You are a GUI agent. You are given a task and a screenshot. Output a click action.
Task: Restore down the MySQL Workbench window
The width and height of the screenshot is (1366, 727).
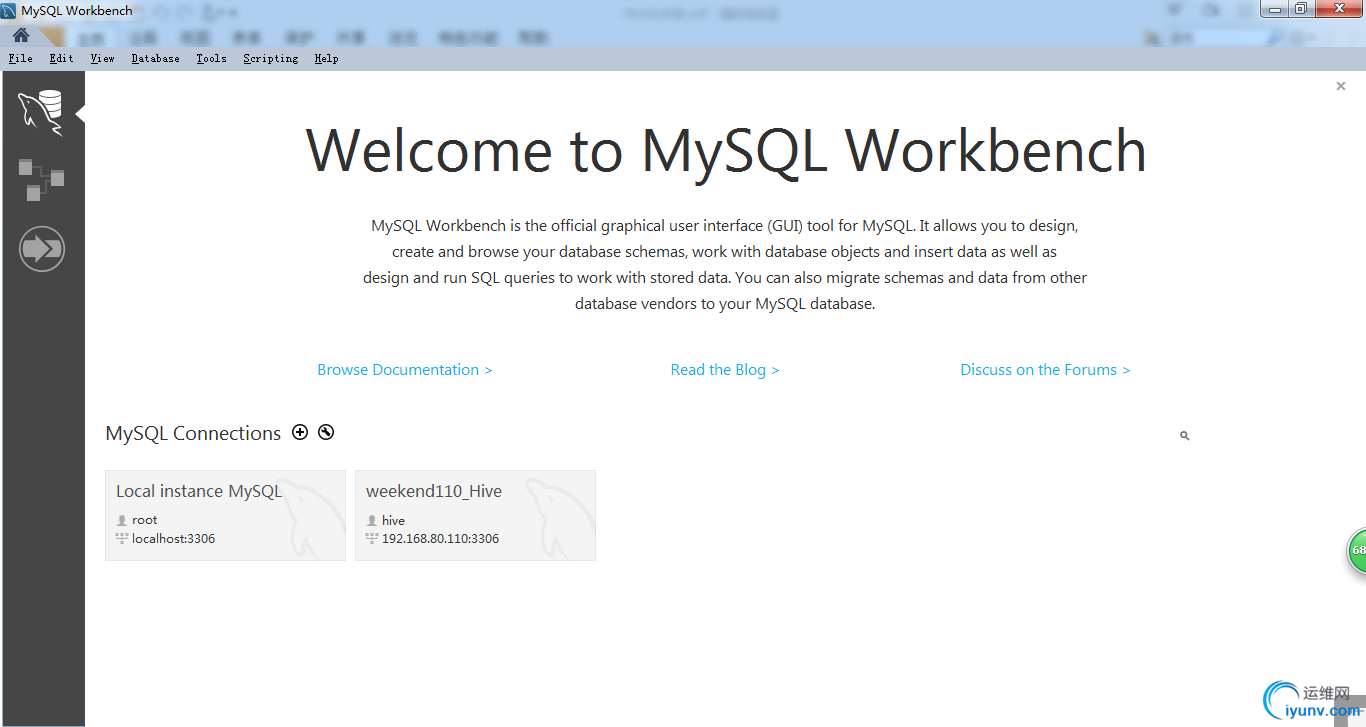(x=1301, y=9)
